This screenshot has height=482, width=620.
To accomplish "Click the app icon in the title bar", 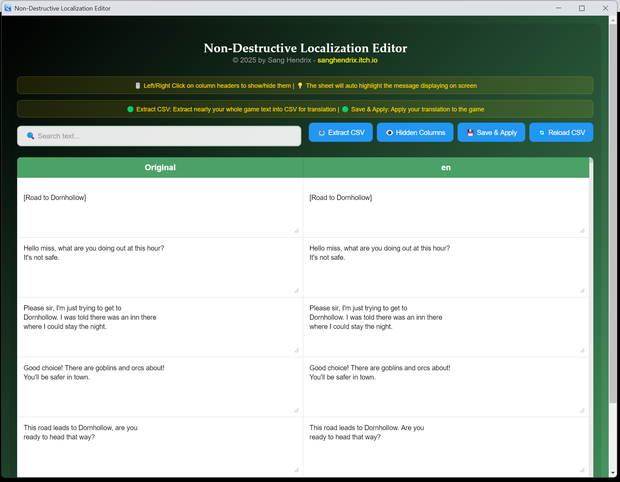I will (8, 8).
